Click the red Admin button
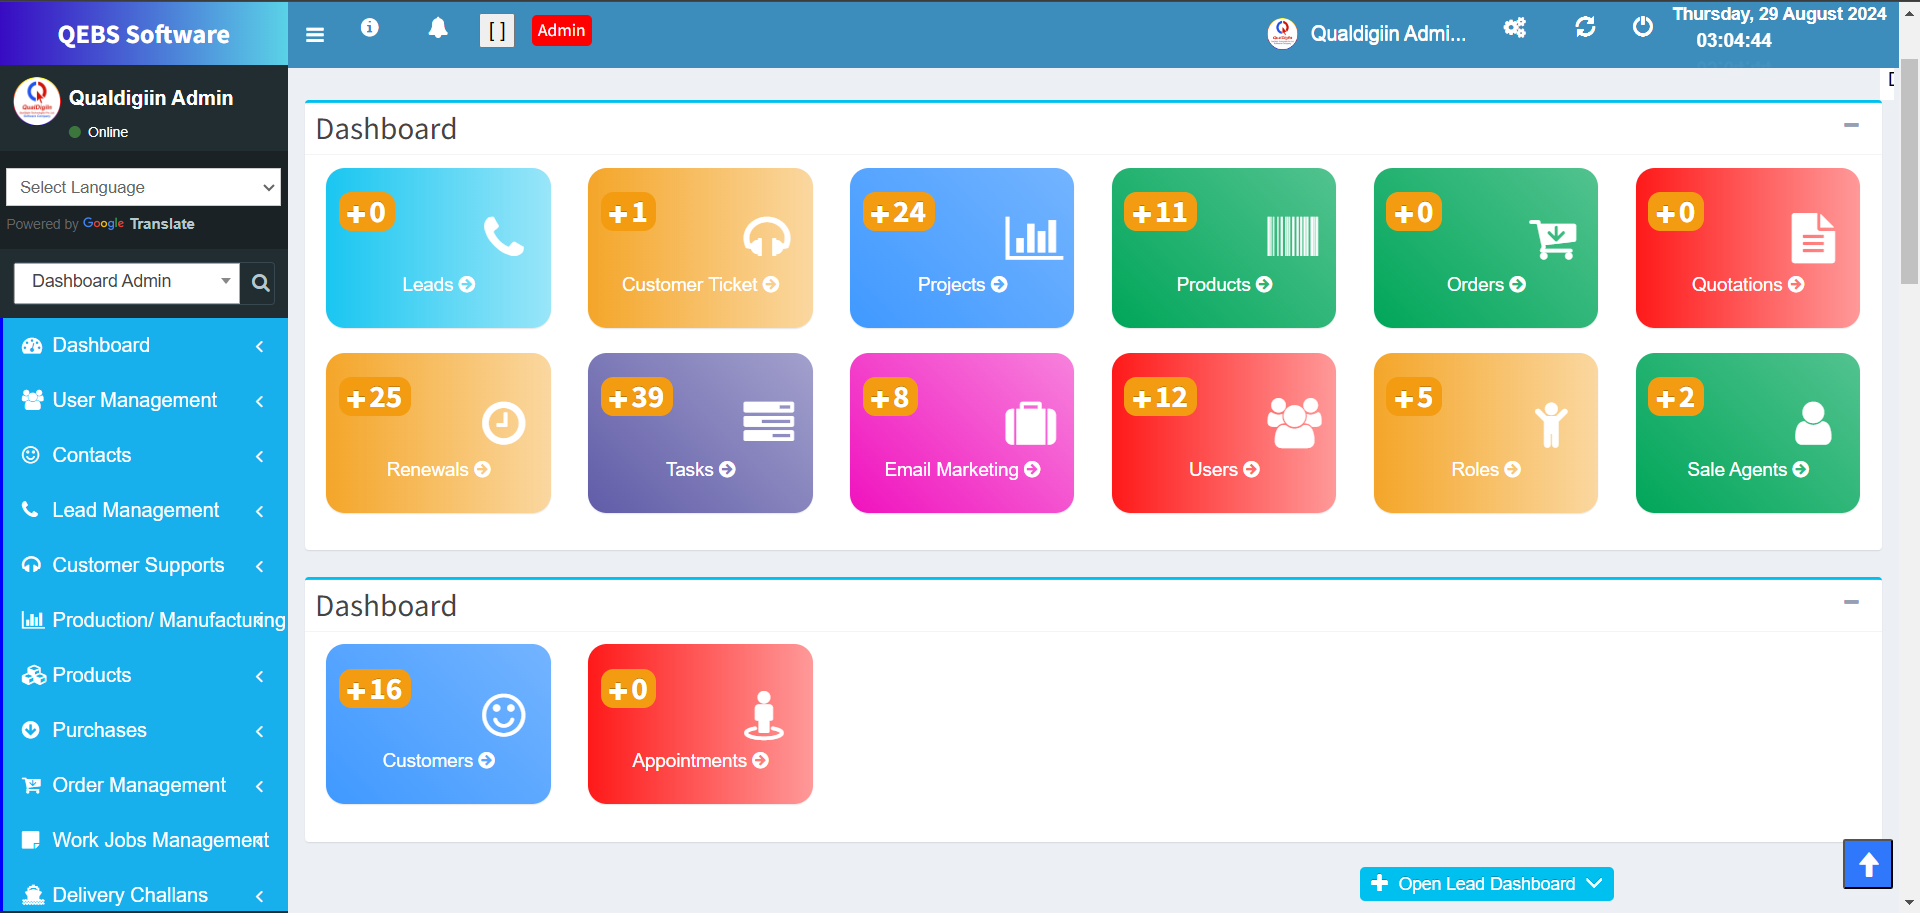1920x913 pixels. tap(561, 31)
